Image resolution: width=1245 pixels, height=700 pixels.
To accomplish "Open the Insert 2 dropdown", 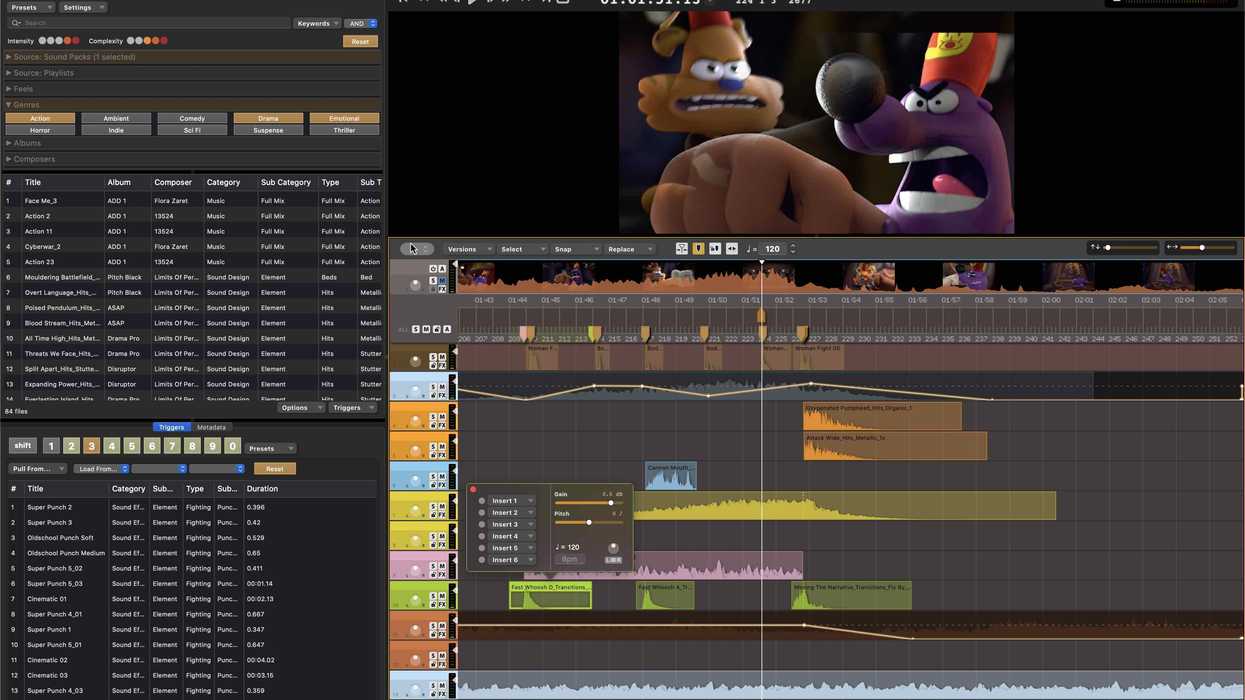I will pos(512,513).
